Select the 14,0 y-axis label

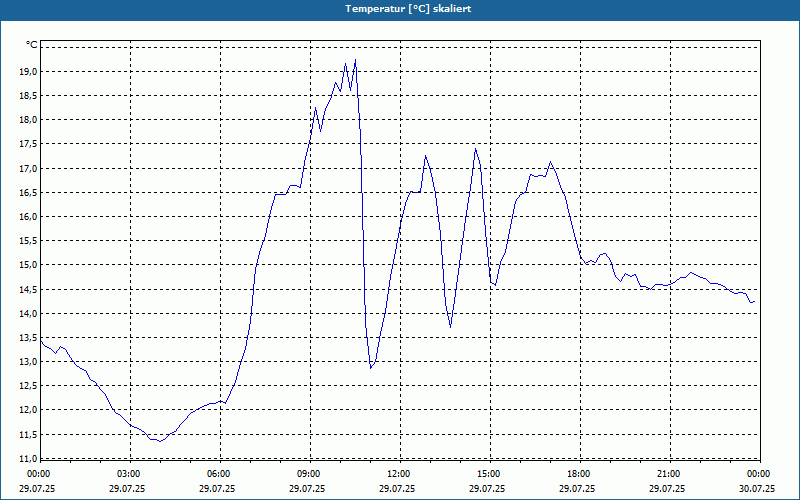tap(28, 313)
